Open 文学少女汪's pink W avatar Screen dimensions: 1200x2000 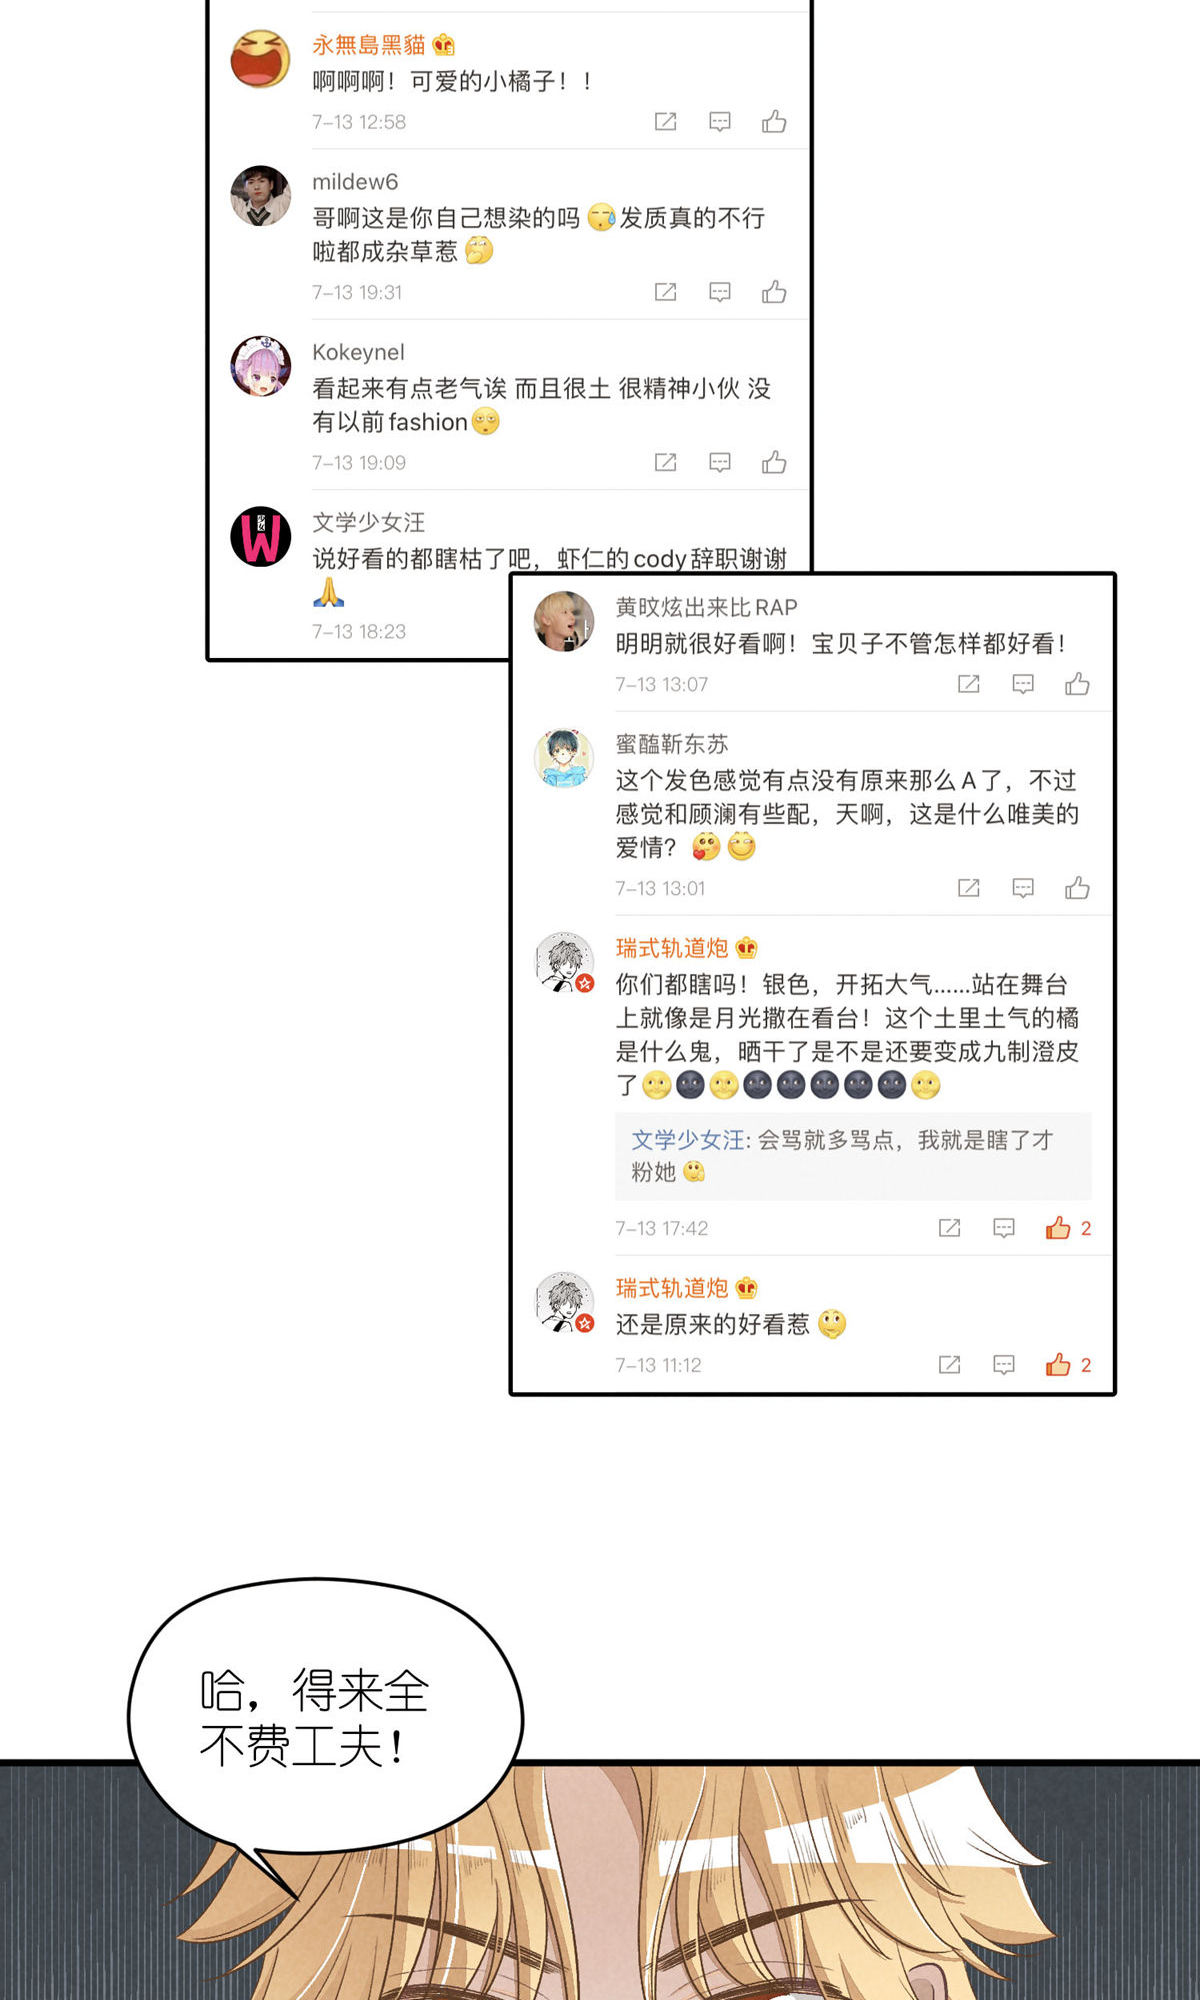261,536
